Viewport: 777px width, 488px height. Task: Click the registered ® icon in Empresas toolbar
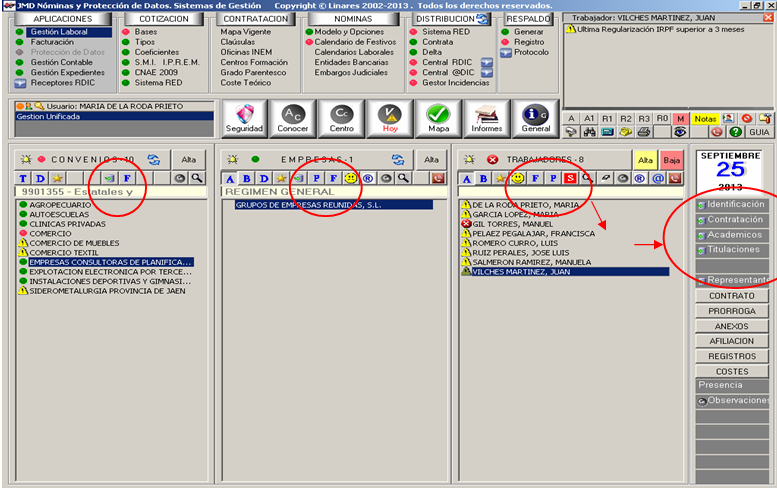click(x=368, y=178)
